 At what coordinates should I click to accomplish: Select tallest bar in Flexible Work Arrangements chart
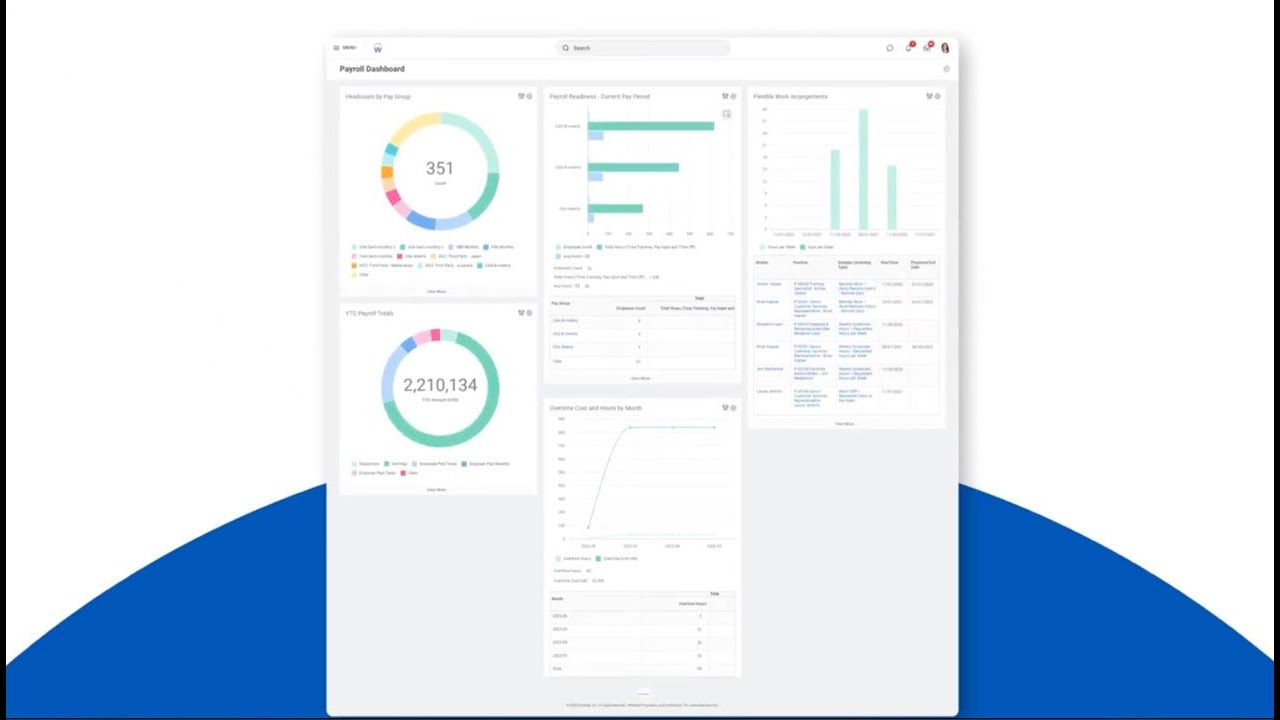[x=863, y=170]
